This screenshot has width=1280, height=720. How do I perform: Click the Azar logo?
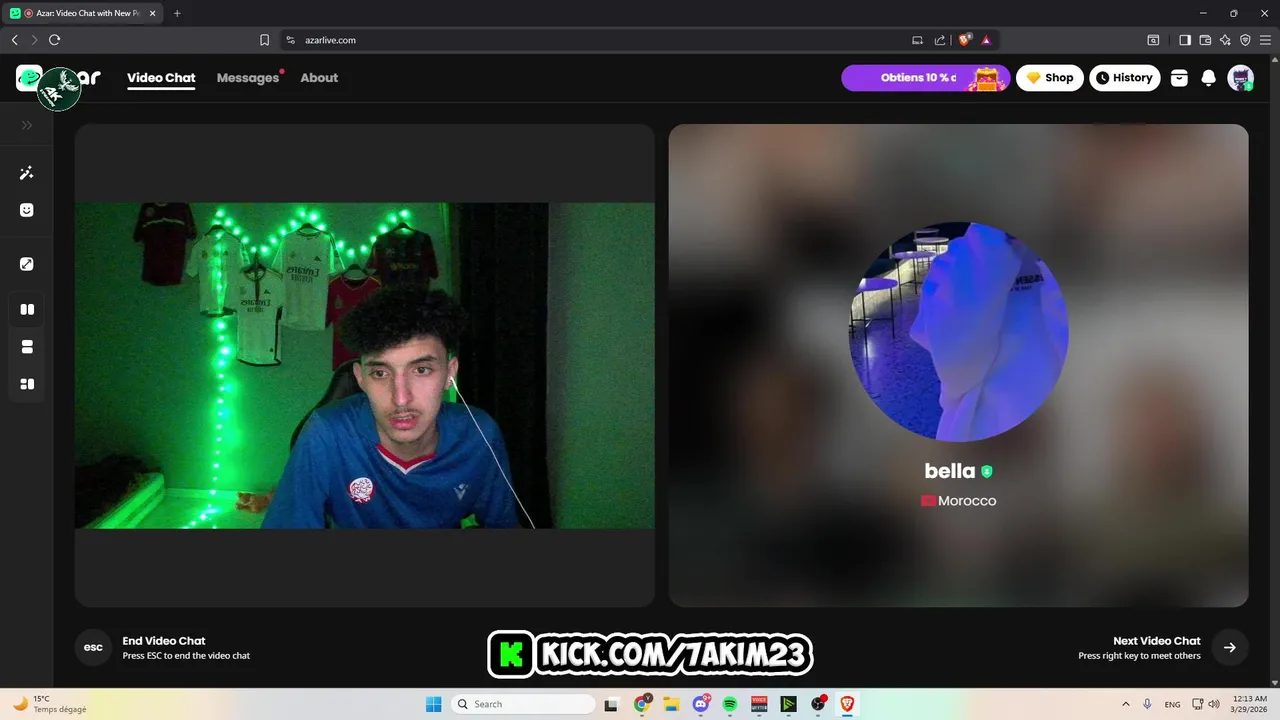coord(58,78)
